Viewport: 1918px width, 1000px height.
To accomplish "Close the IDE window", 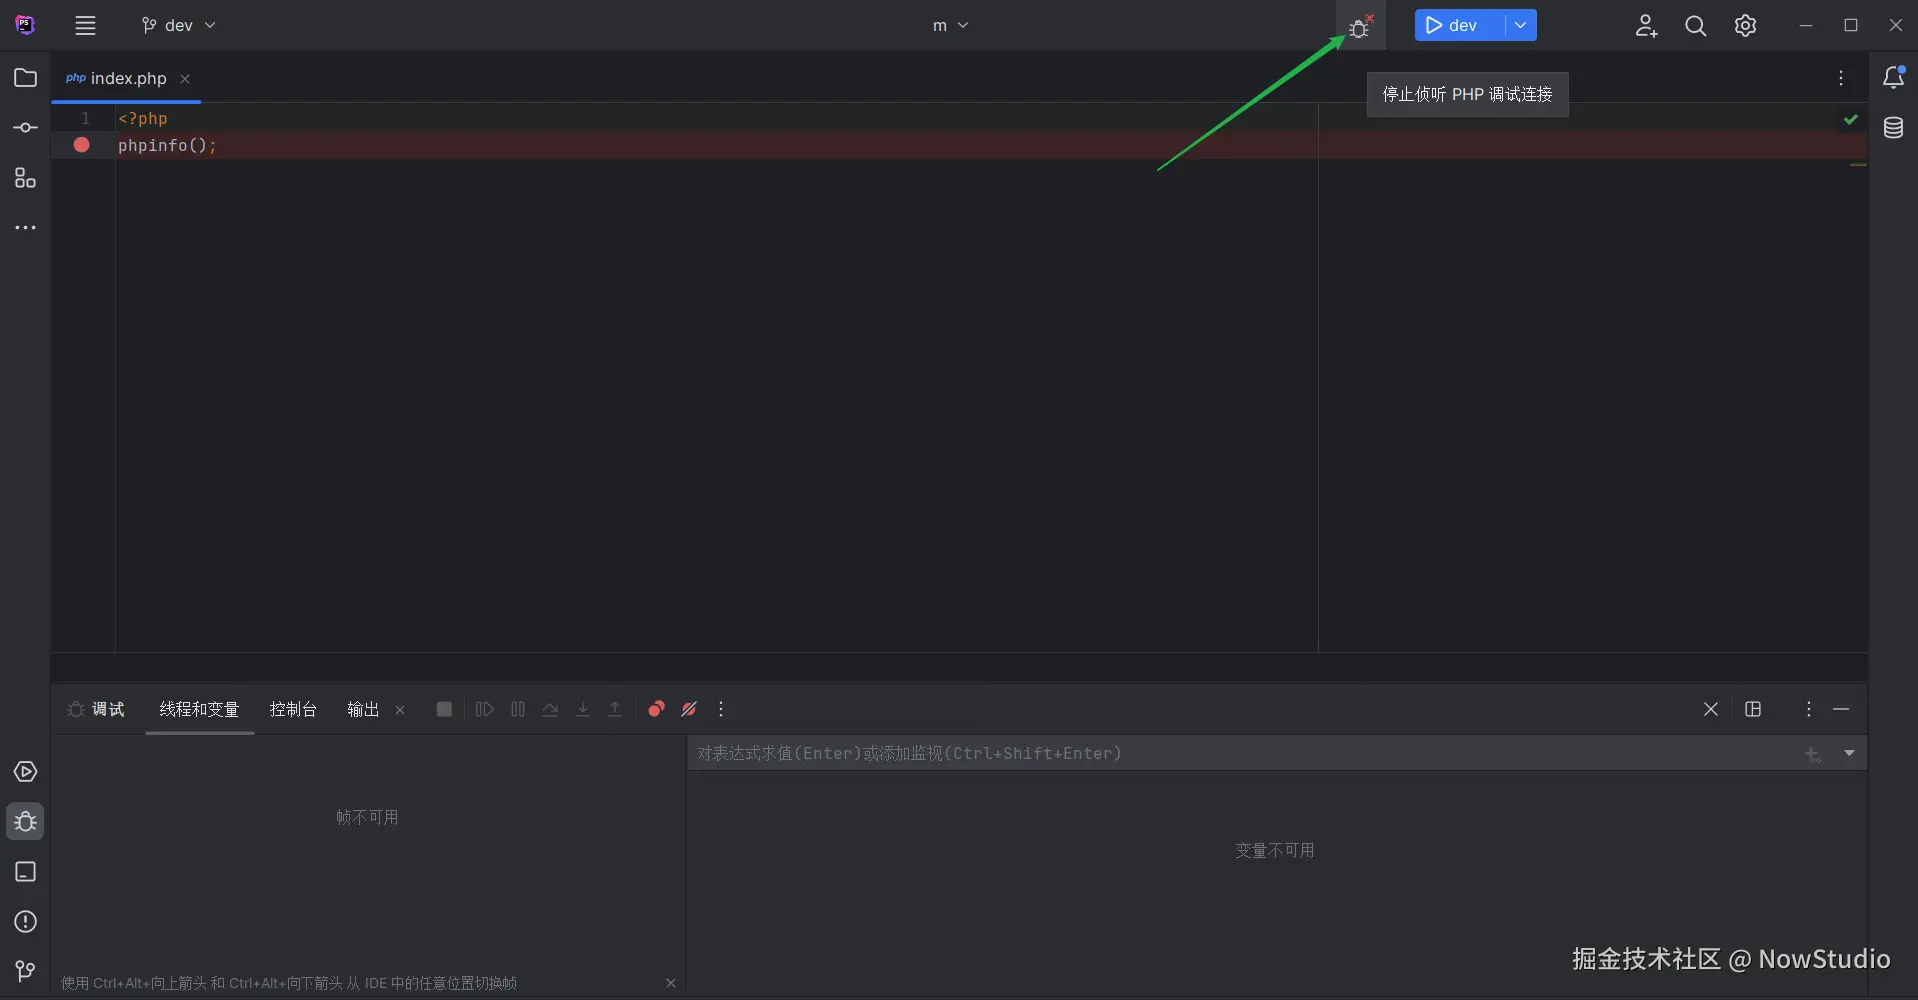I will [x=1896, y=26].
